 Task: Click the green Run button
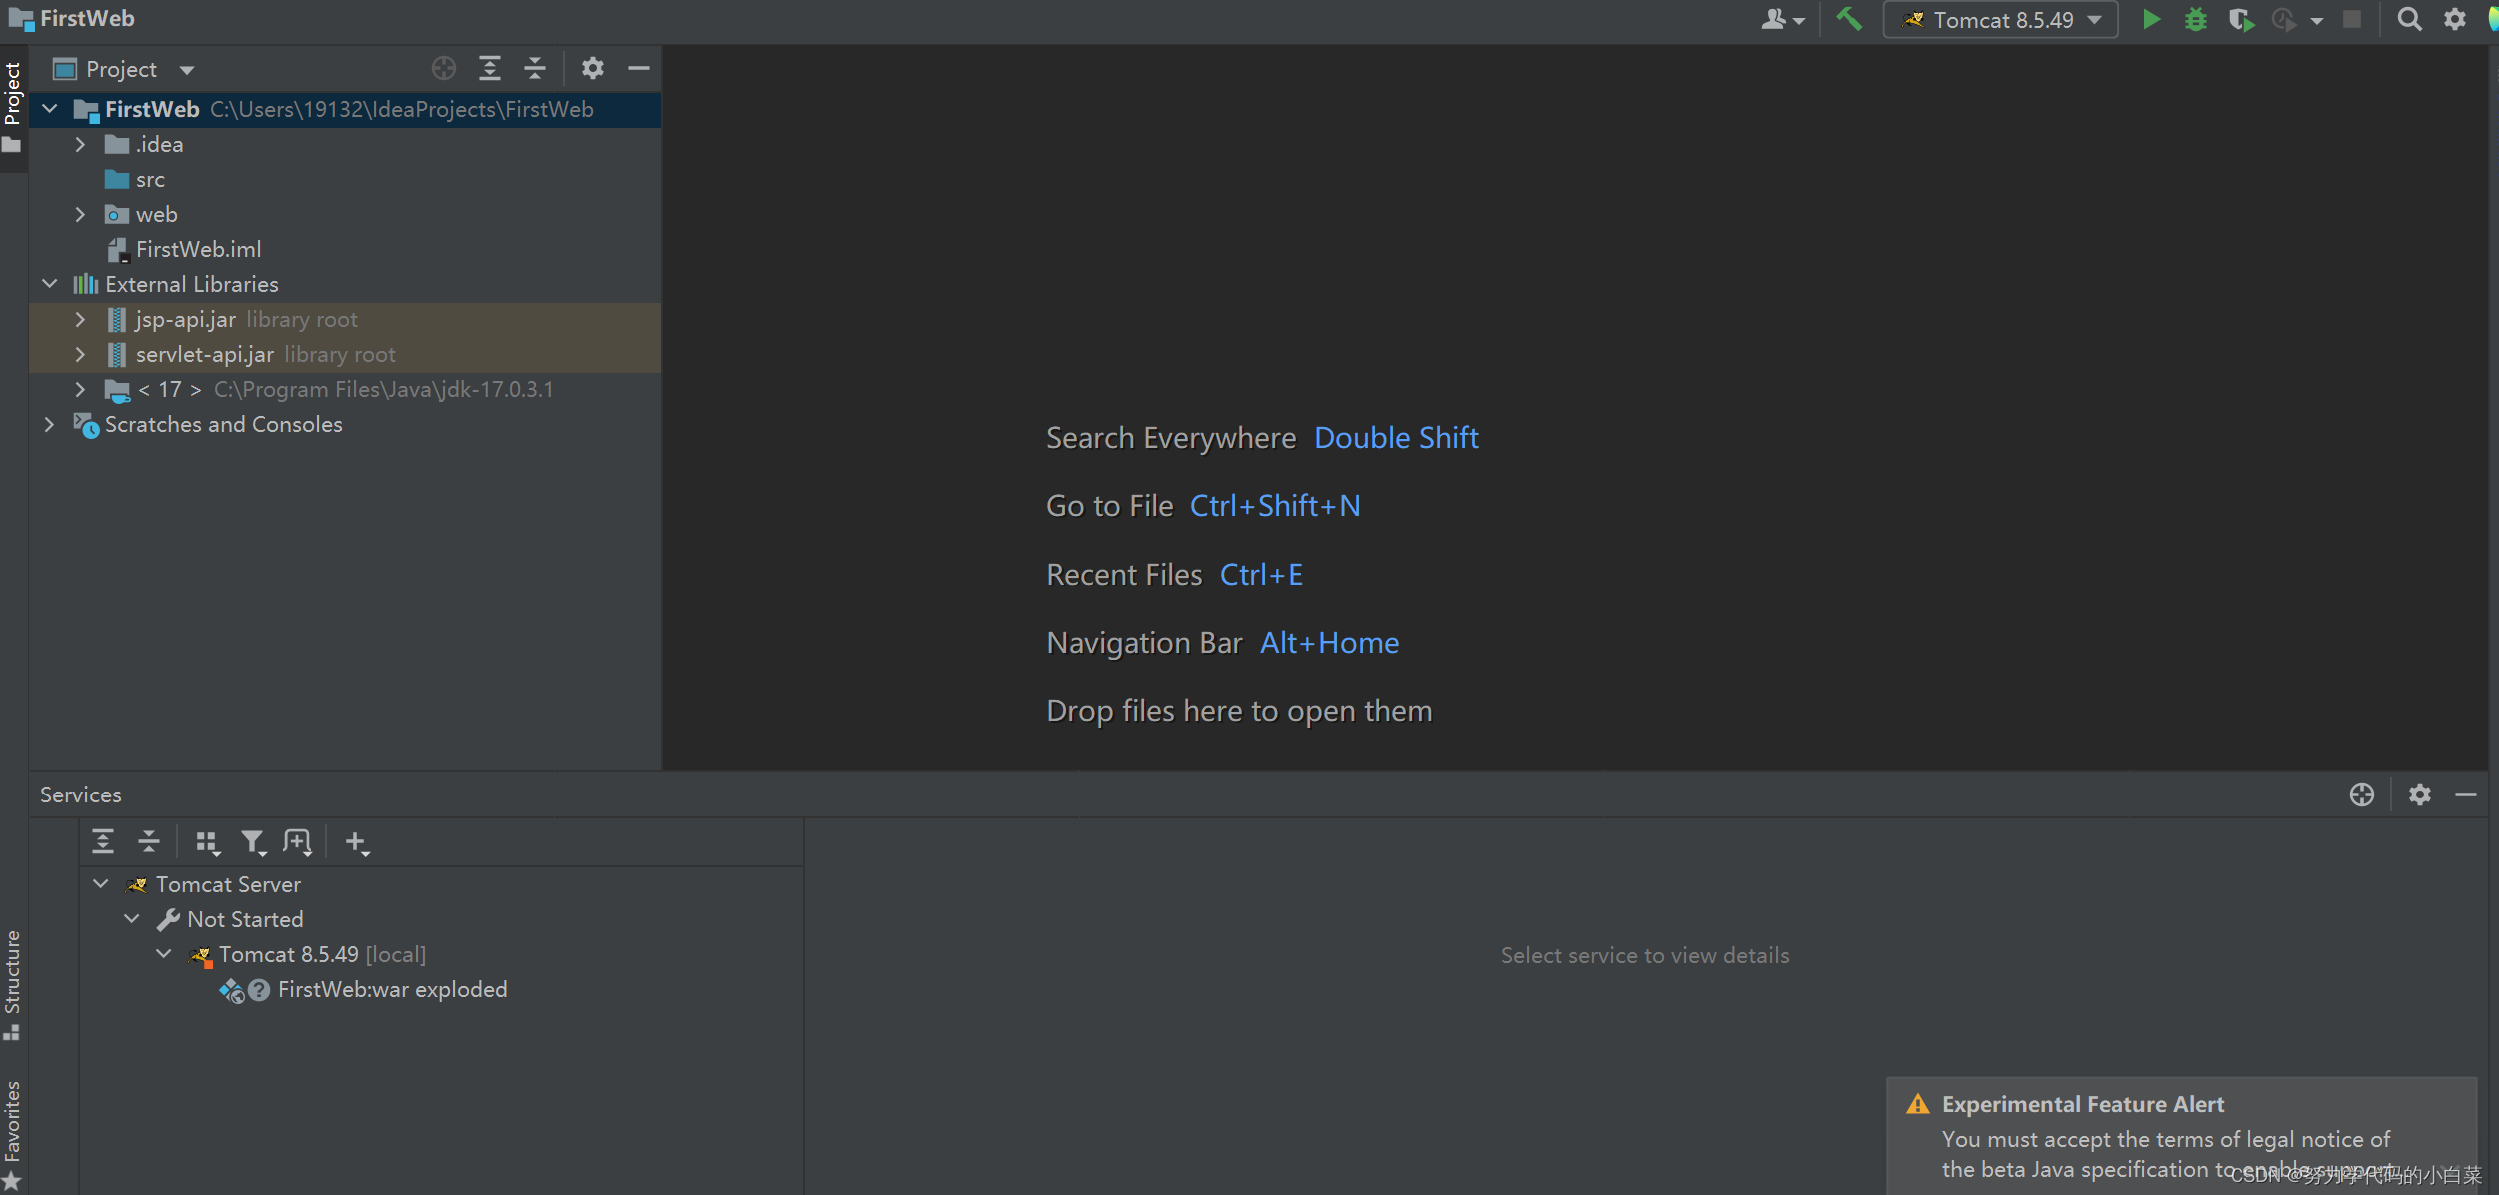[x=2150, y=20]
